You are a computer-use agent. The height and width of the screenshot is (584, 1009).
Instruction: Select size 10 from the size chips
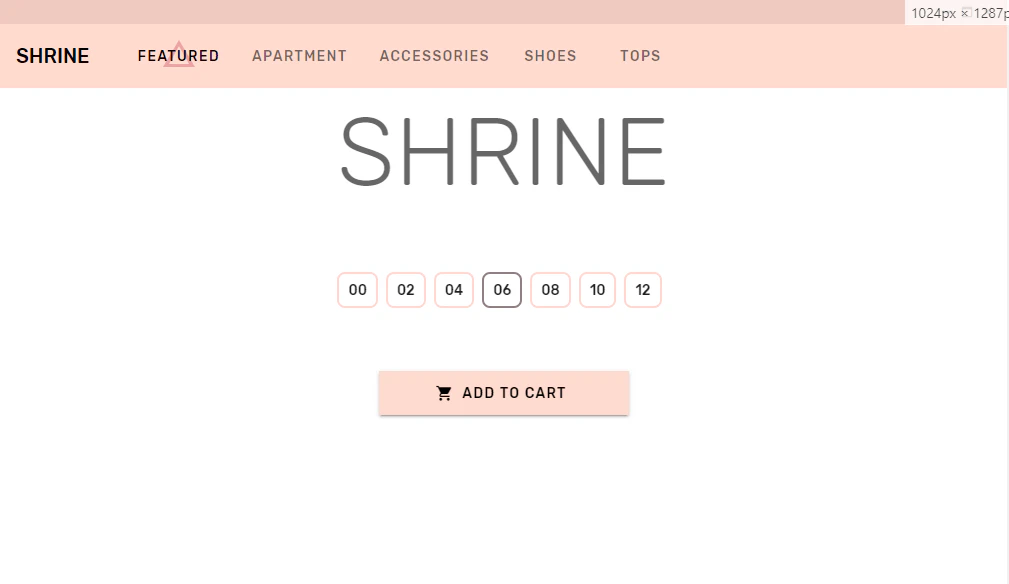click(597, 290)
